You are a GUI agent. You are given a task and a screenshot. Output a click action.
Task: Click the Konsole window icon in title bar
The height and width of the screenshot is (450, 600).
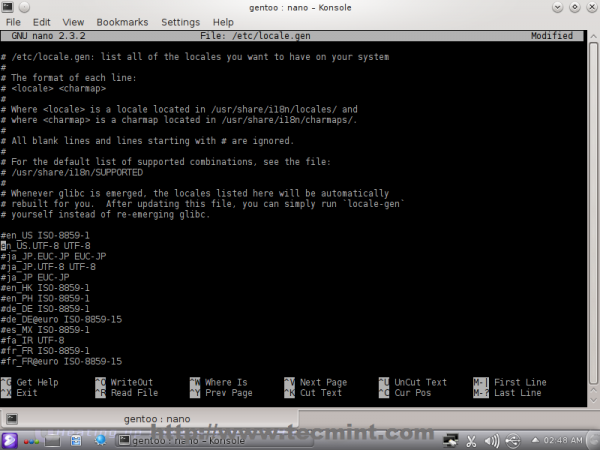7,7
